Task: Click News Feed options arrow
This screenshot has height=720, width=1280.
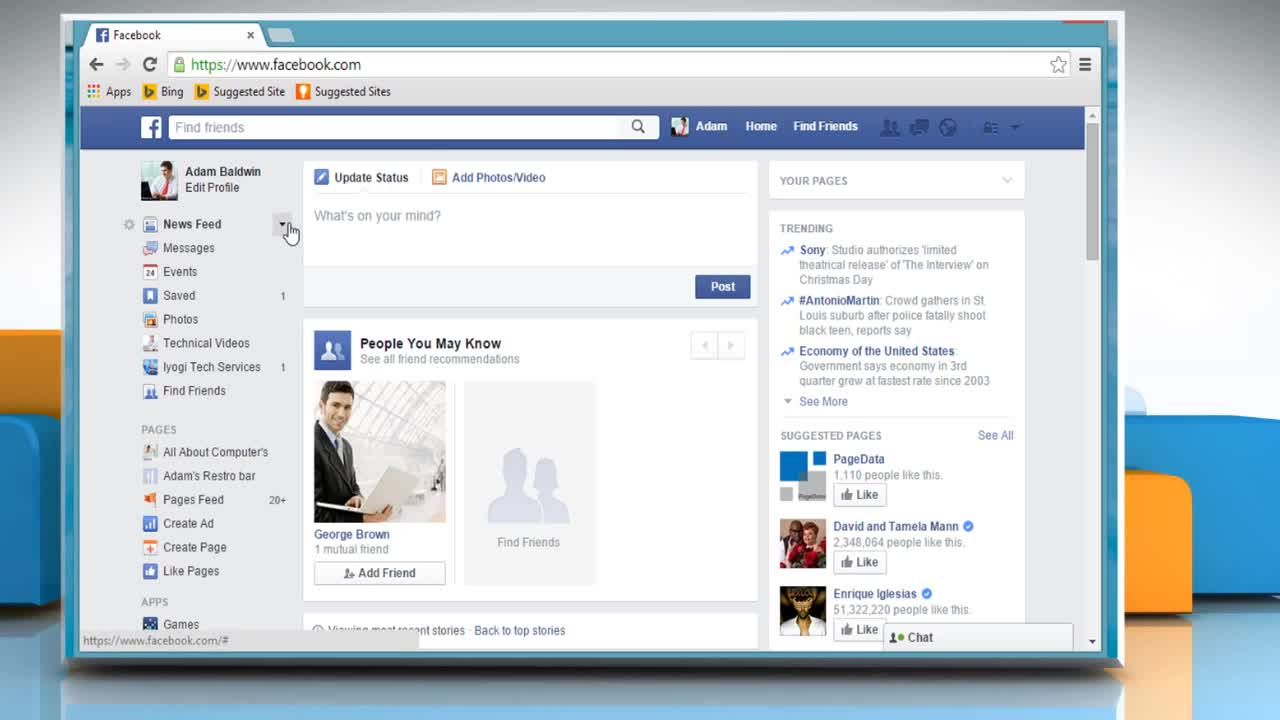Action: point(283,224)
